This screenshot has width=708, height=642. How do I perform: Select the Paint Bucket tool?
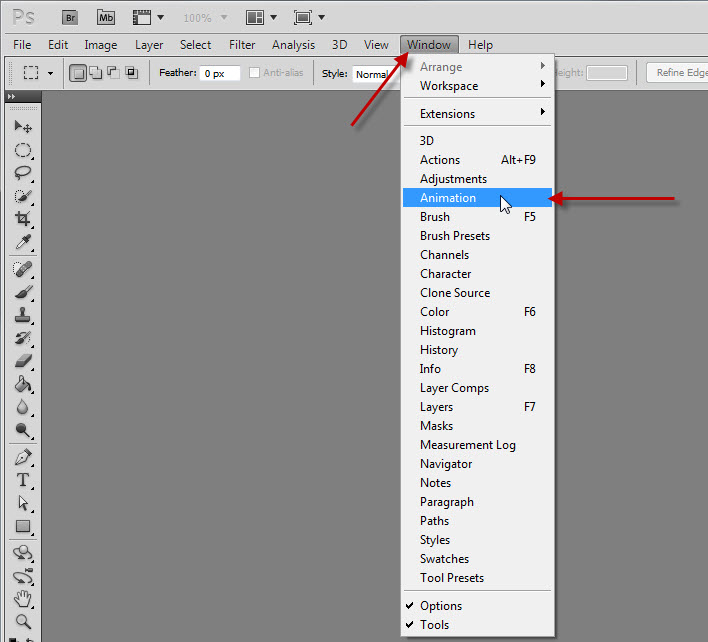[23, 385]
